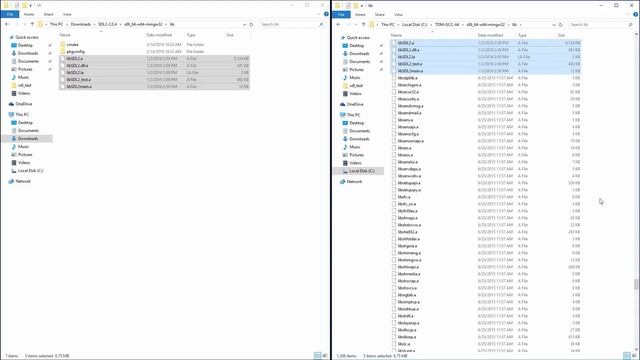Sort by Size in TDM-GCC-64 window
Image resolution: width=640 pixels, height=360 pixels.
click(x=561, y=36)
